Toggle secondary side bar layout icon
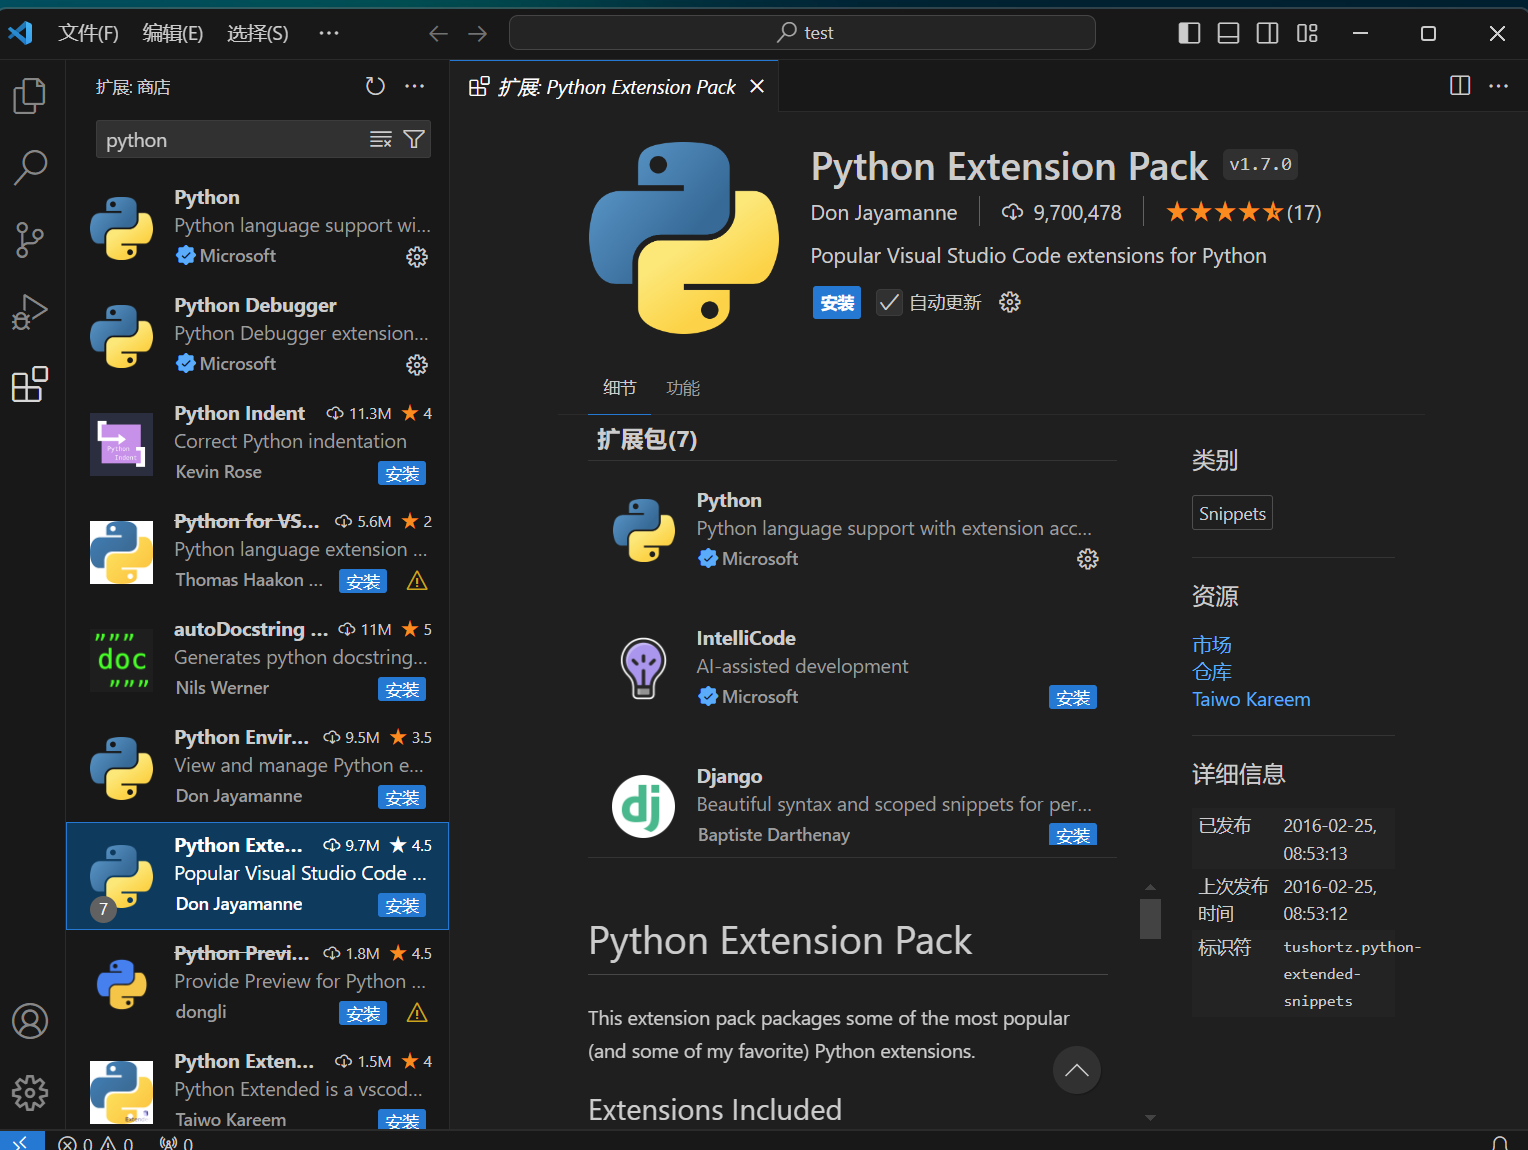Image resolution: width=1528 pixels, height=1150 pixels. tap(1267, 33)
